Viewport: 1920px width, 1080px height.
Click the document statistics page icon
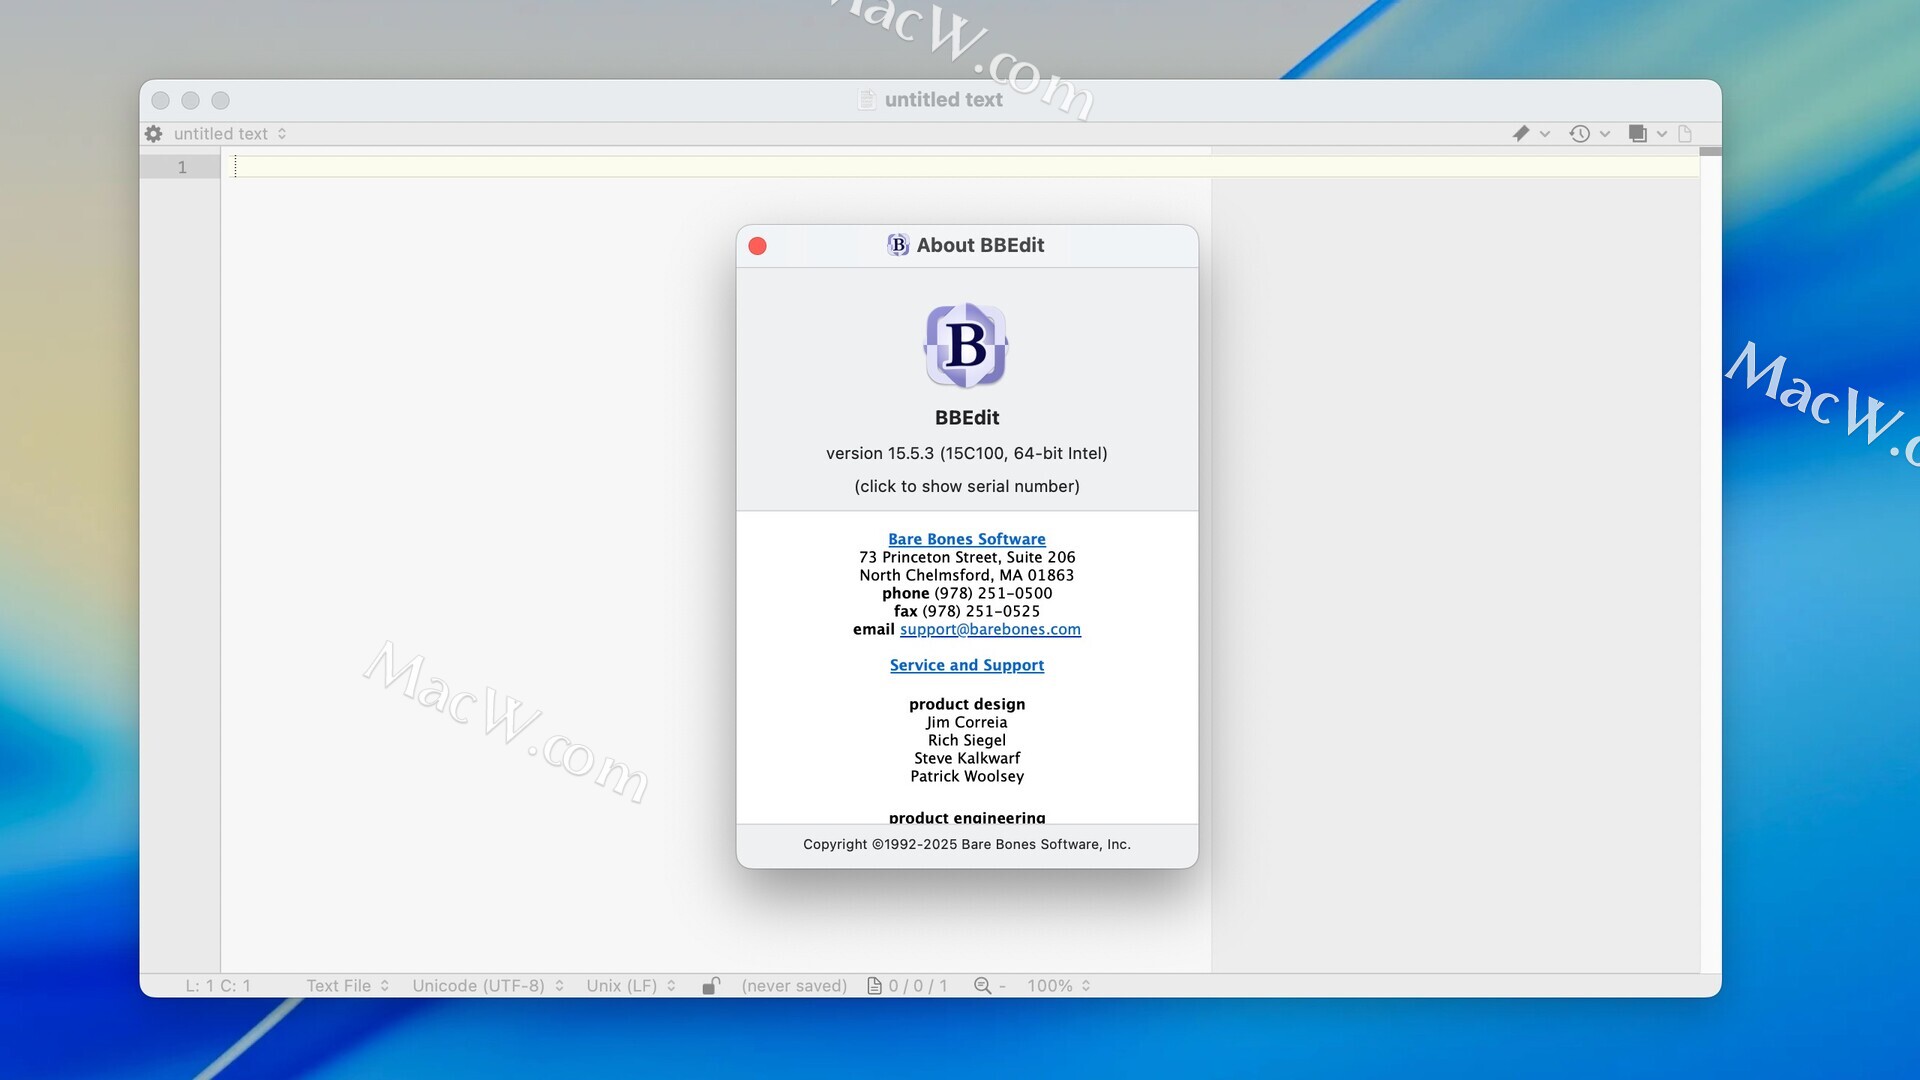(874, 986)
